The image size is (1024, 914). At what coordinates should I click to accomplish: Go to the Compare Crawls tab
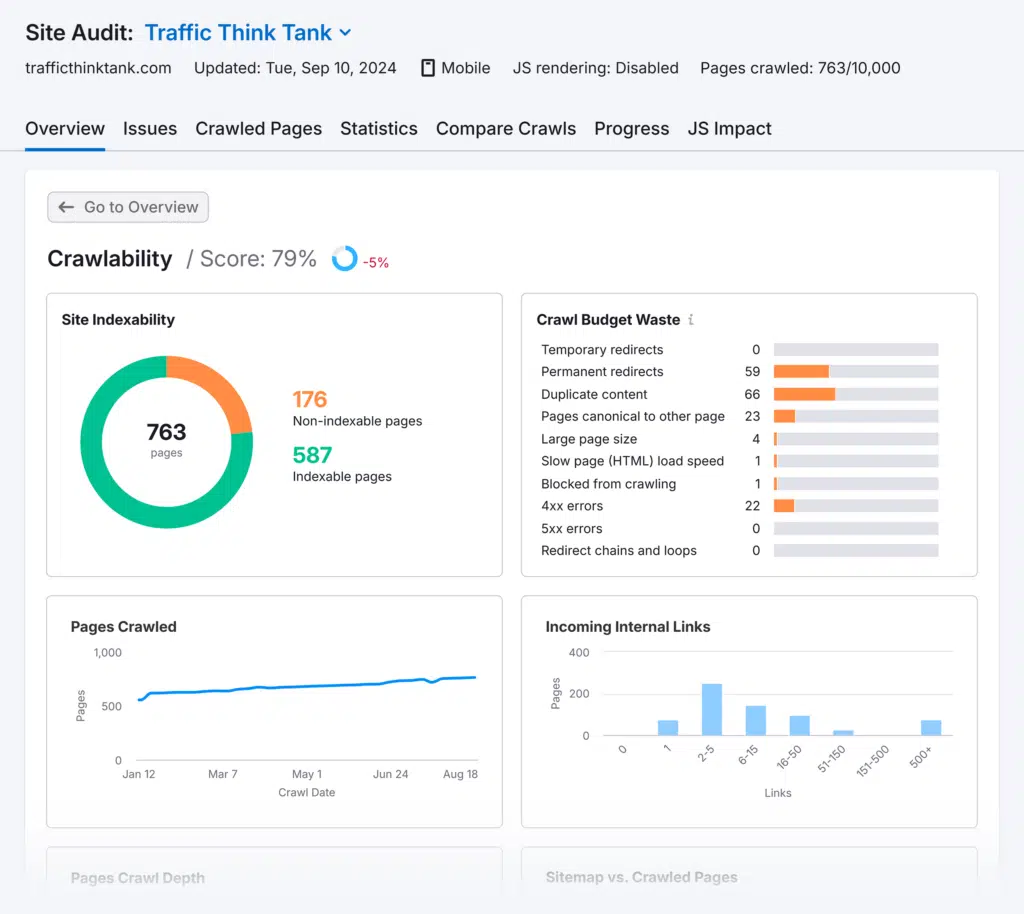506,129
